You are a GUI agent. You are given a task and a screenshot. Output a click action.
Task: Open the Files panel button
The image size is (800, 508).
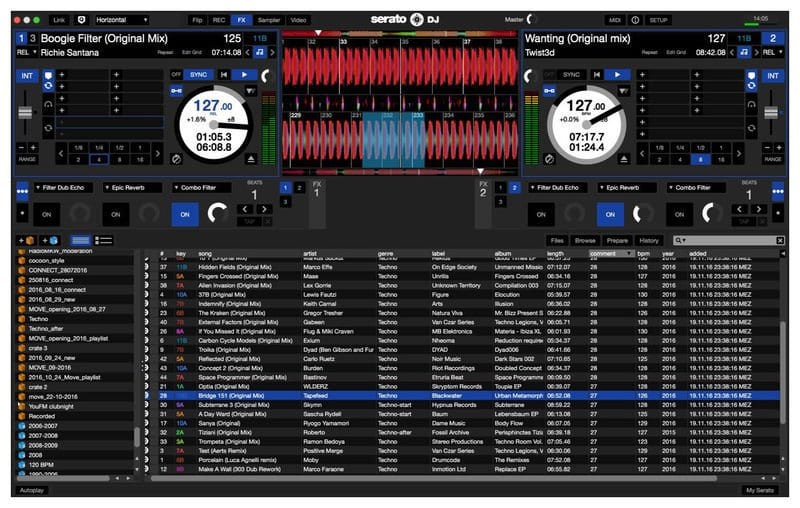click(557, 240)
